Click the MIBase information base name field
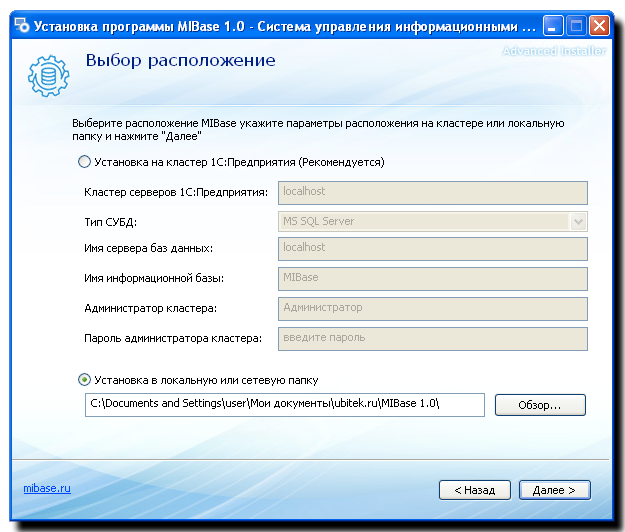The height and width of the screenshot is (532, 625). tap(431, 278)
